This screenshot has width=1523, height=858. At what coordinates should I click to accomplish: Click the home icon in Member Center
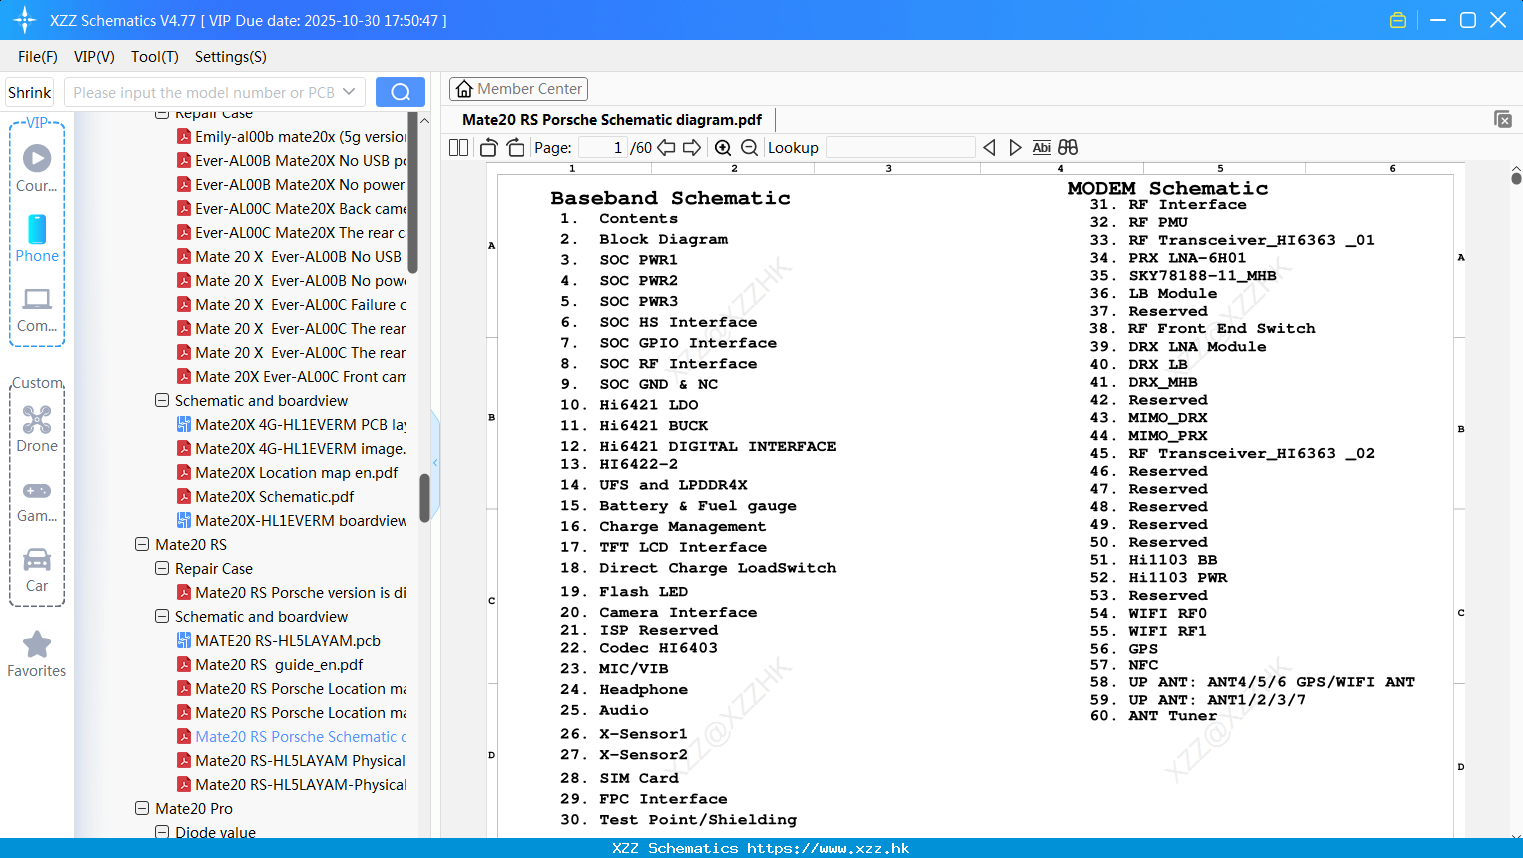click(464, 89)
